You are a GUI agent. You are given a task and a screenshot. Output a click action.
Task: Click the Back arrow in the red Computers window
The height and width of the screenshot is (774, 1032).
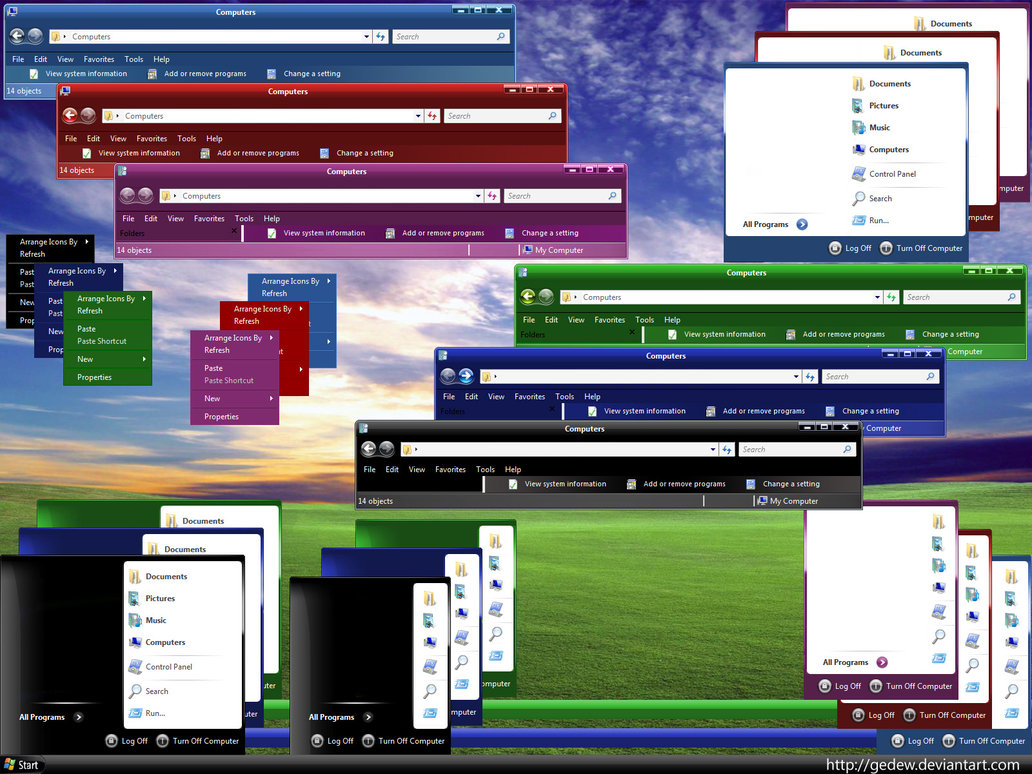pos(70,115)
